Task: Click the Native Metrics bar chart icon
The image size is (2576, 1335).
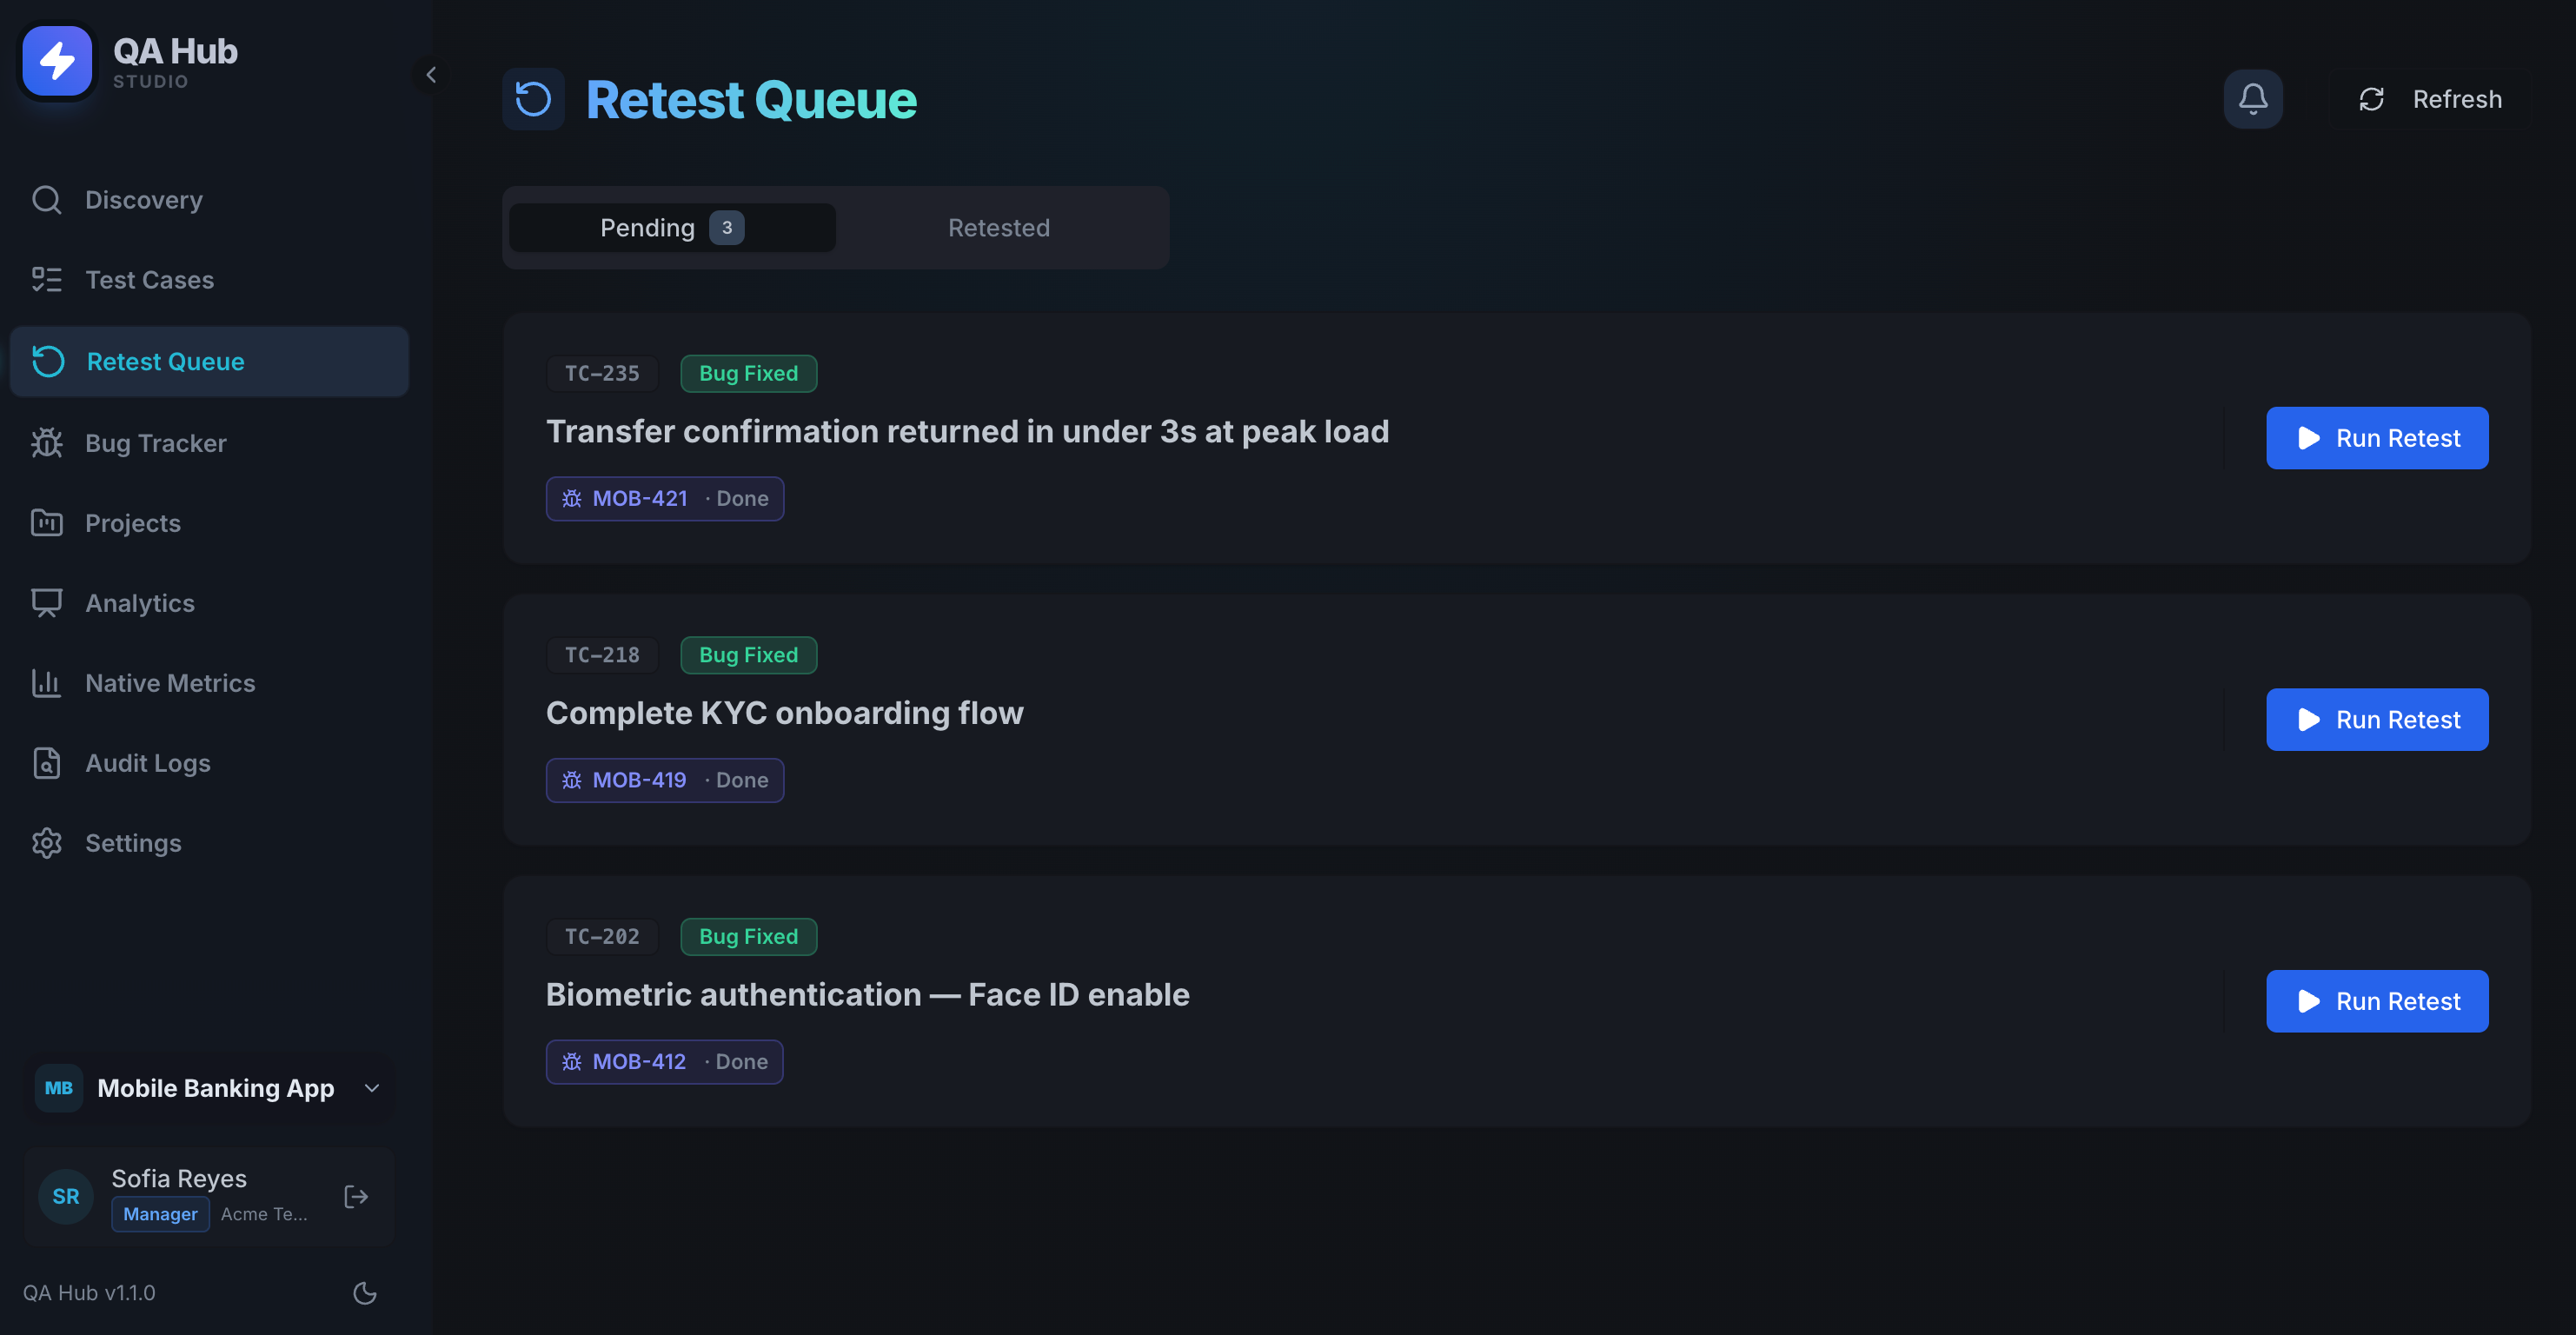Action: click(46, 683)
